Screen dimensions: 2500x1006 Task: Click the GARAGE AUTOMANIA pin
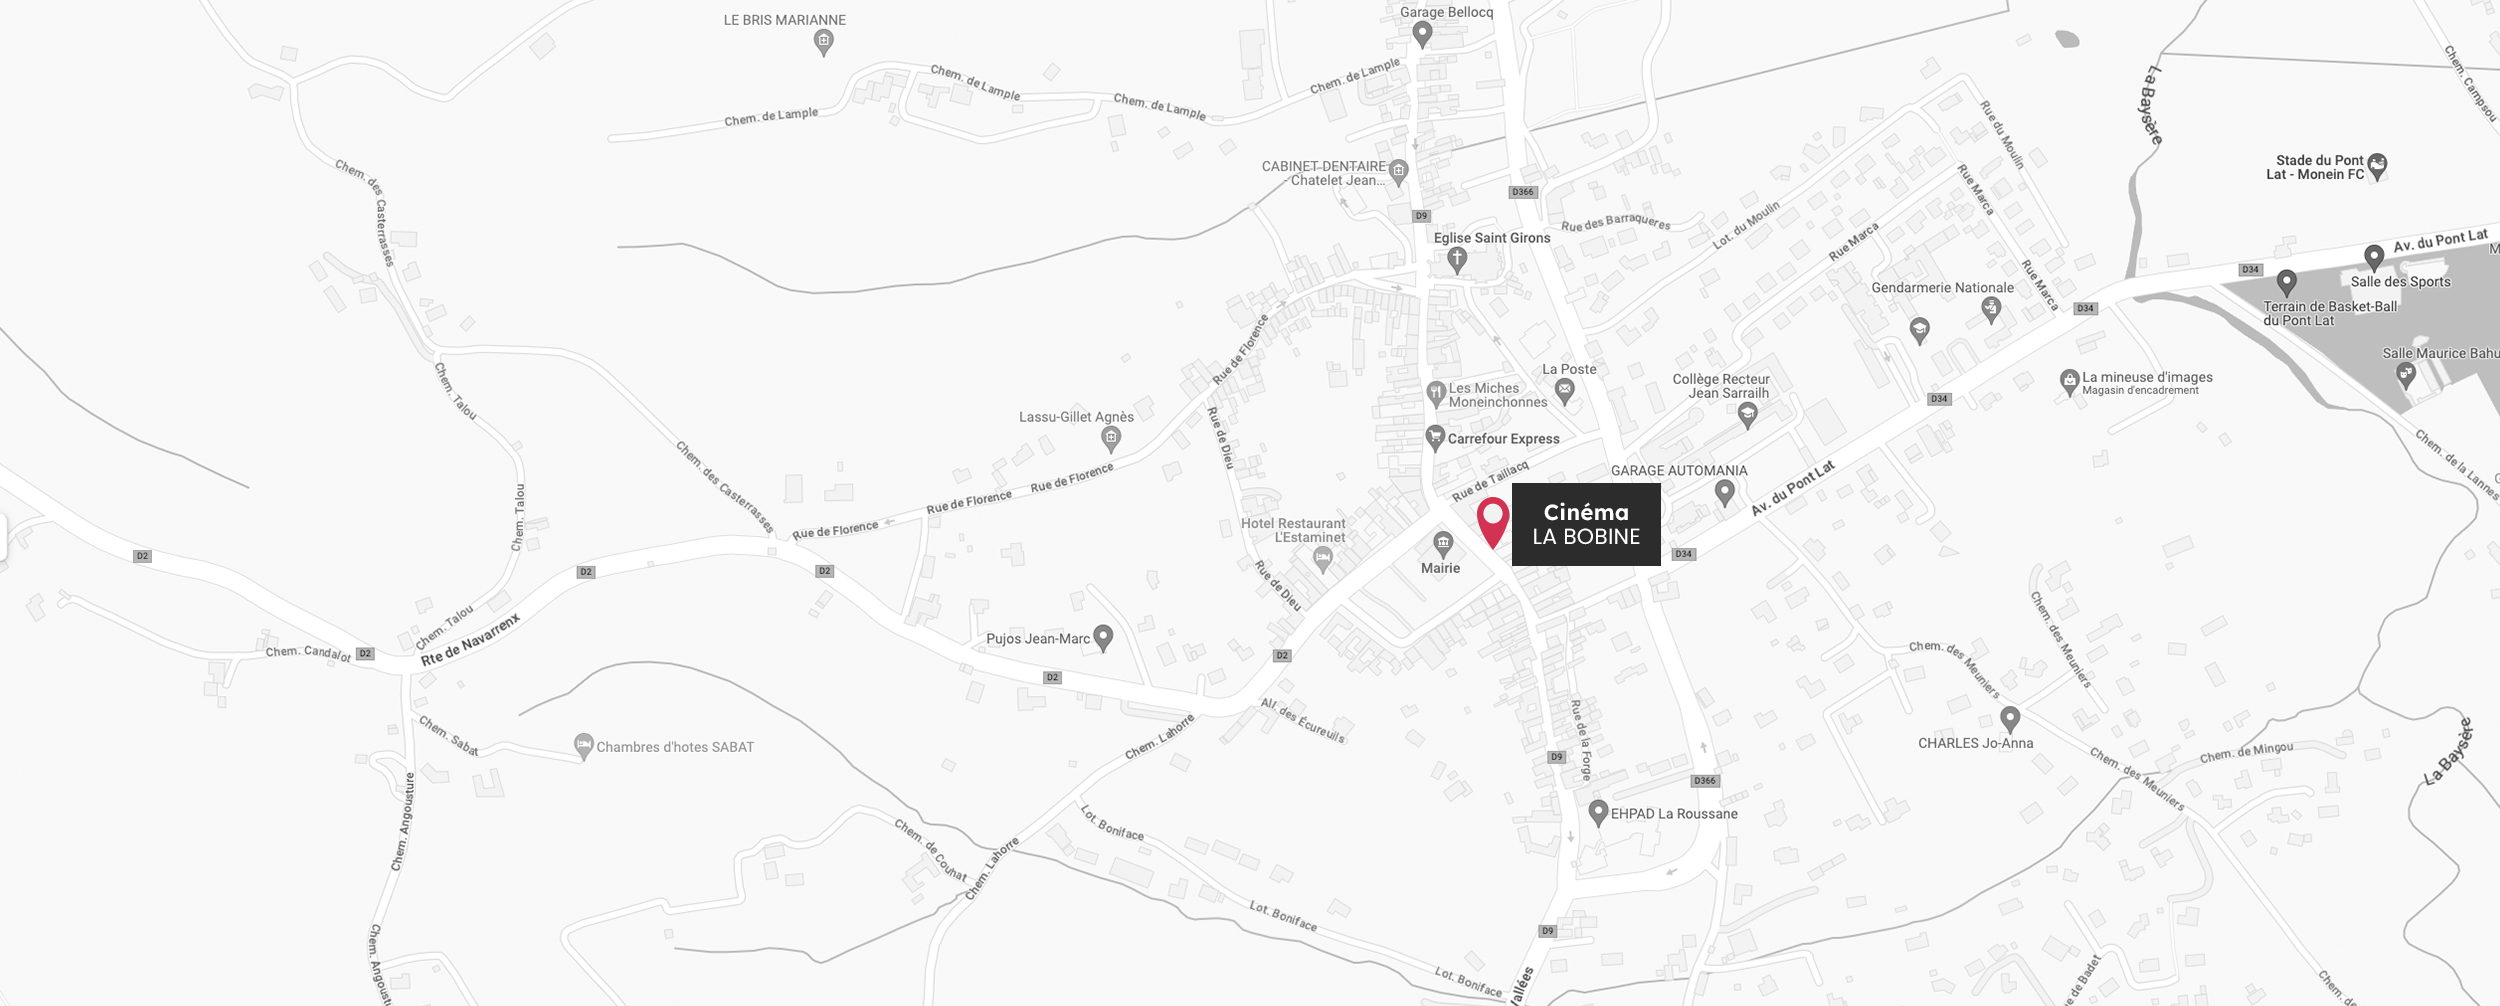(x=1724, y=493)
